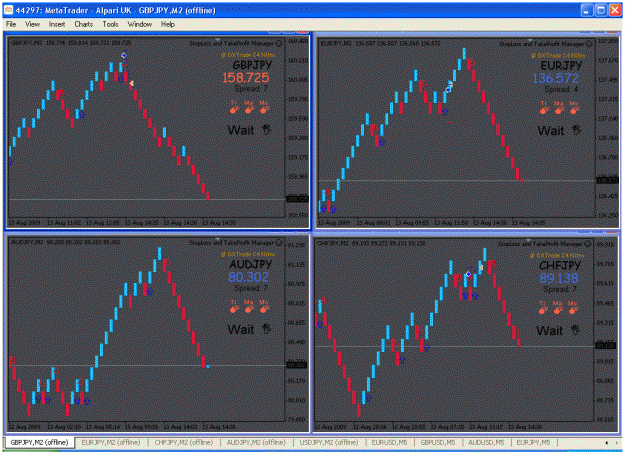Viewport: 625px width, 452px height.
Task: Click the current price label on GBPJPY axis
Action: click(298, 199)
